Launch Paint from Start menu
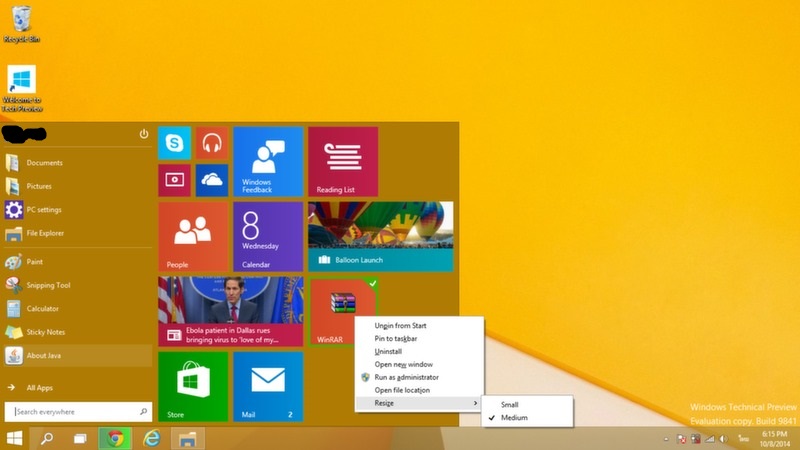This screenshot has height=450, width=800. (x=78, y=262)
